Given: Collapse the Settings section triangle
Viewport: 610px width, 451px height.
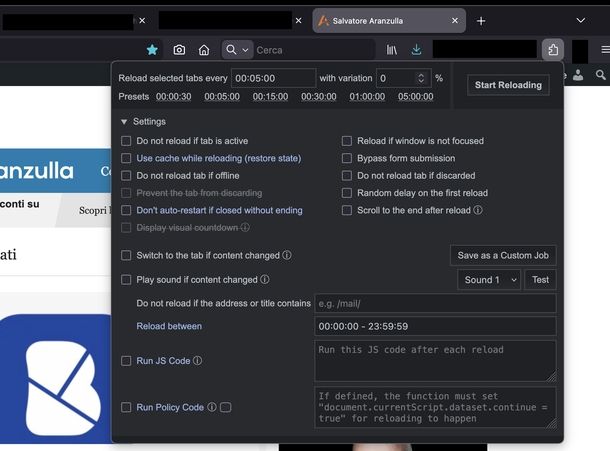Looking at the screenshot, I should pyautogui.click(x=124, y=122).
